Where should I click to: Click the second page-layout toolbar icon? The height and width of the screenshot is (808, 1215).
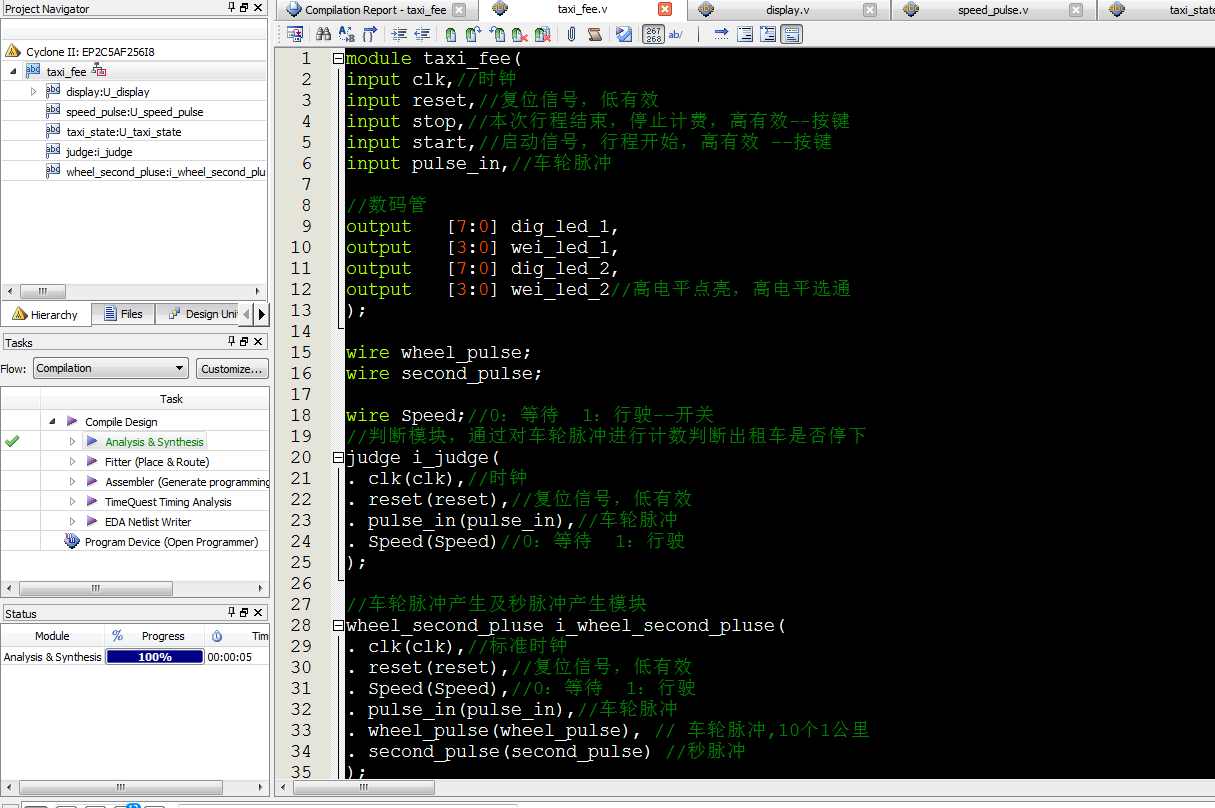(768, 34)
